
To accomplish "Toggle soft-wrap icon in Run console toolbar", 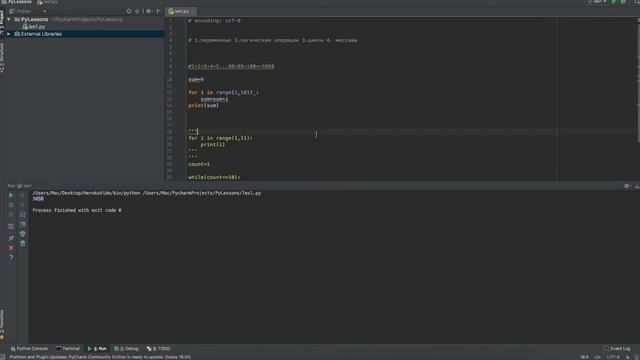I will pos(22,215).
